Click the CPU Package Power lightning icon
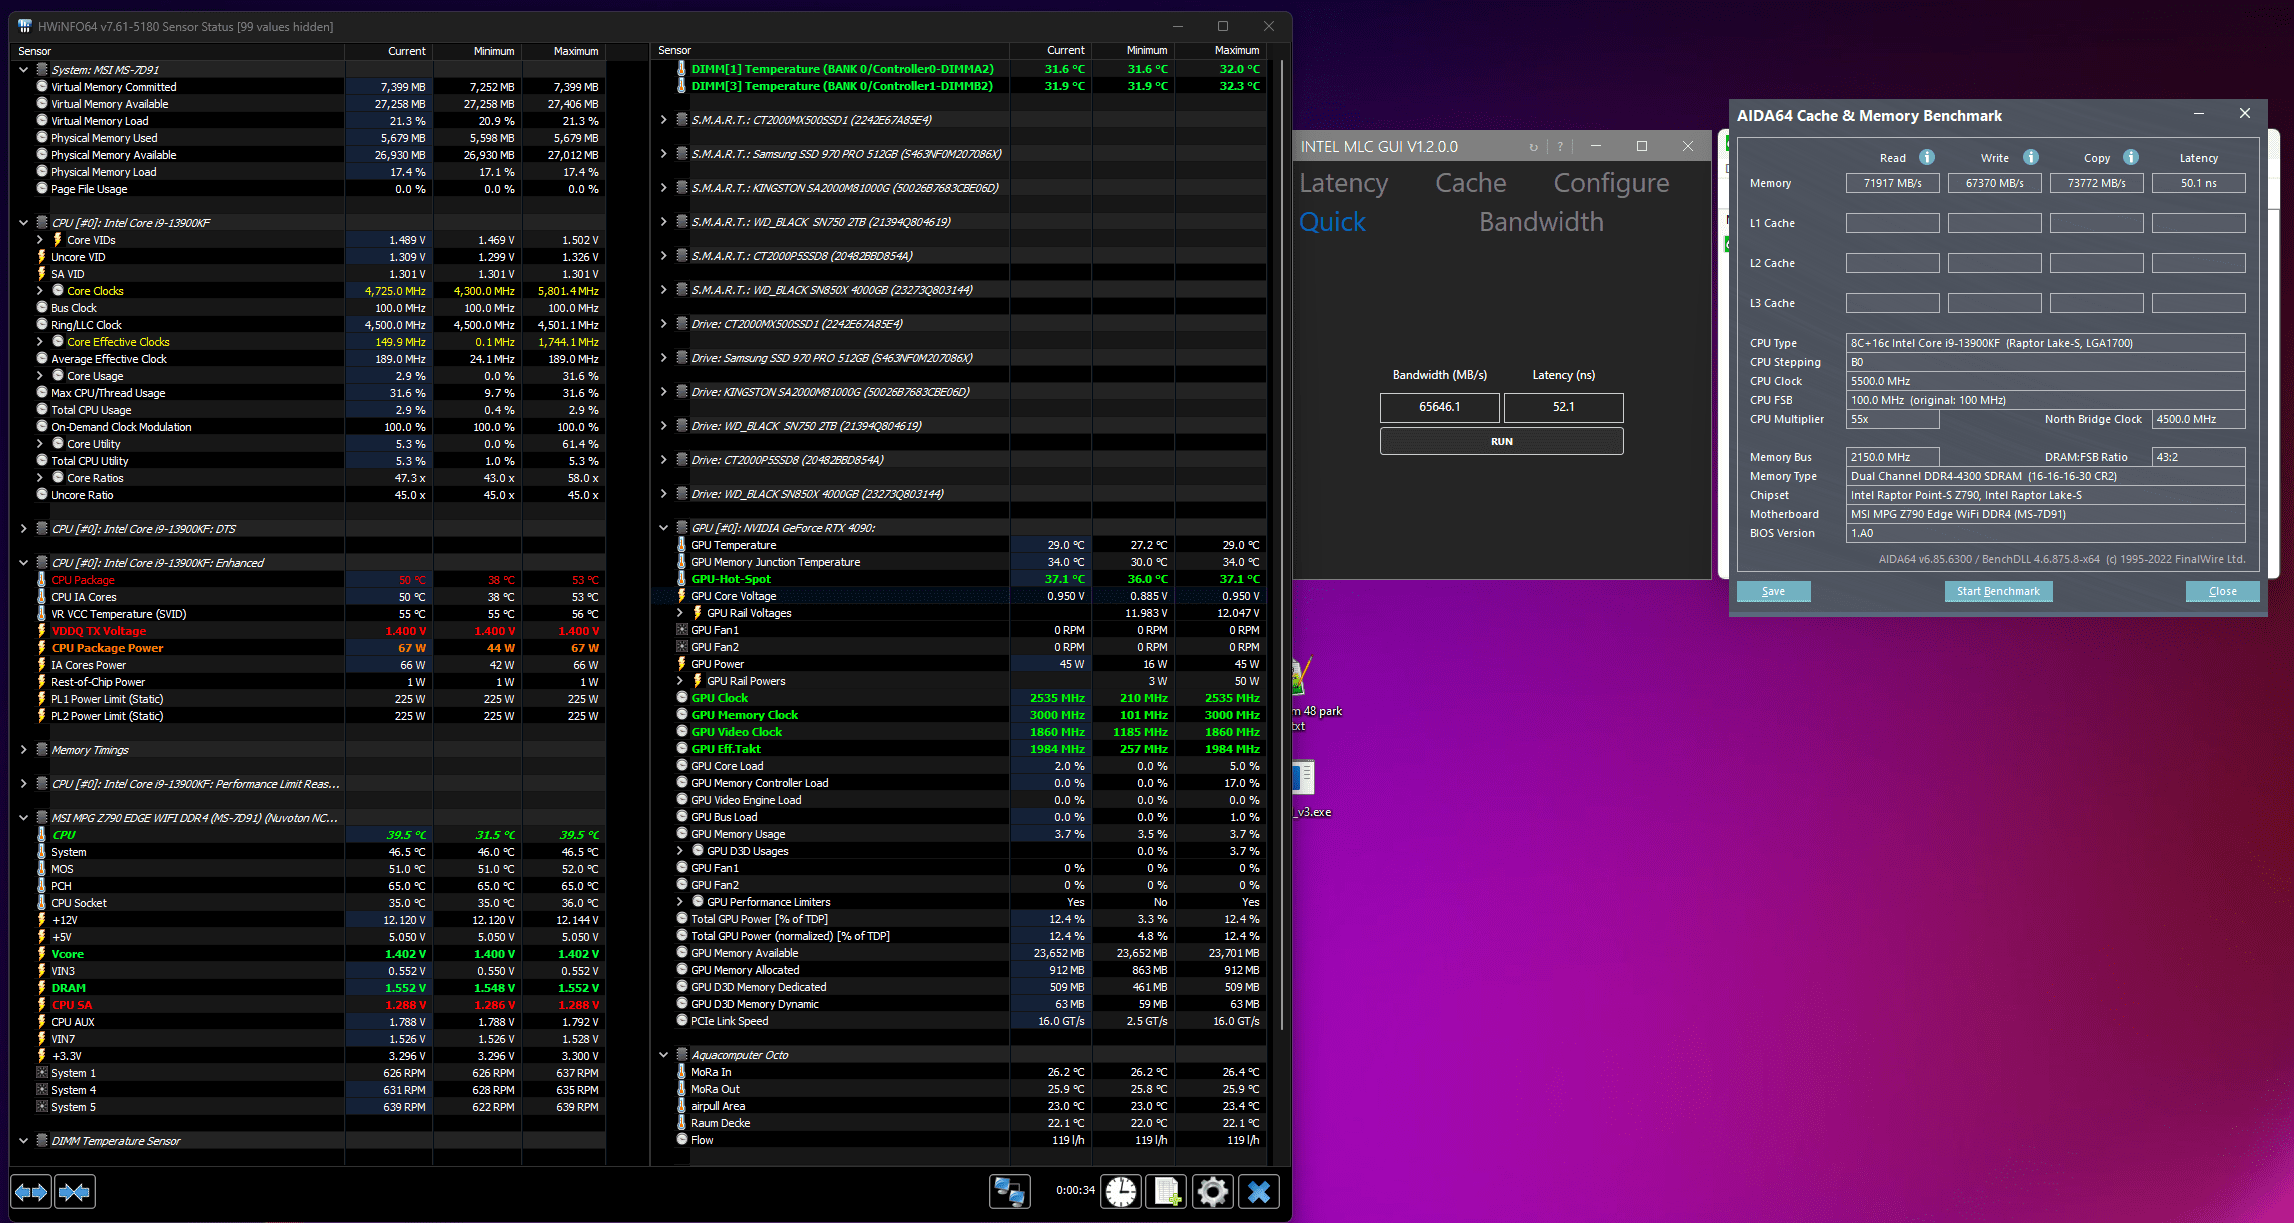Image resolution: width=2294 pixels, height=1223 pixels. [x=42, y=648]
